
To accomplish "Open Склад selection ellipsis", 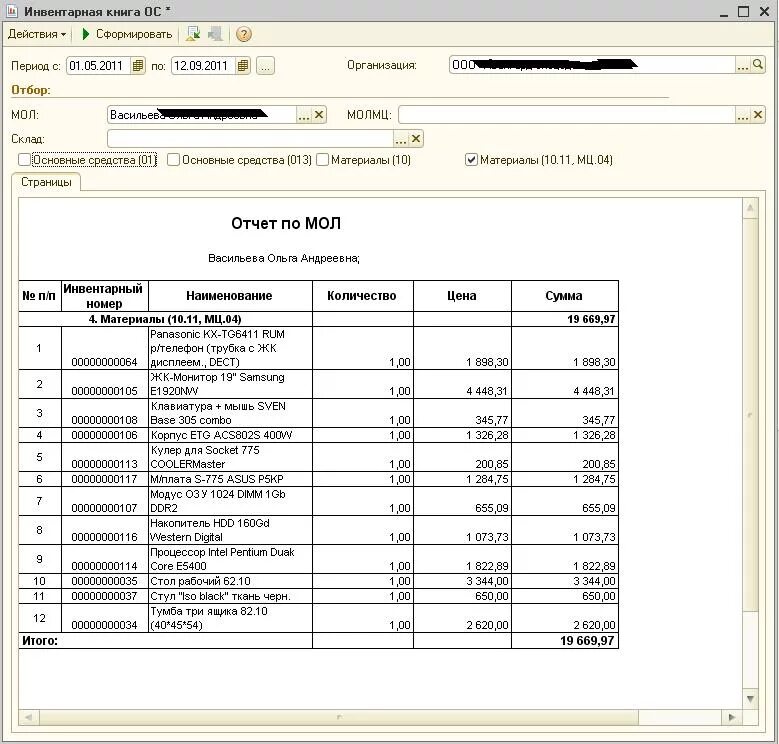I will tap(400, 139).
